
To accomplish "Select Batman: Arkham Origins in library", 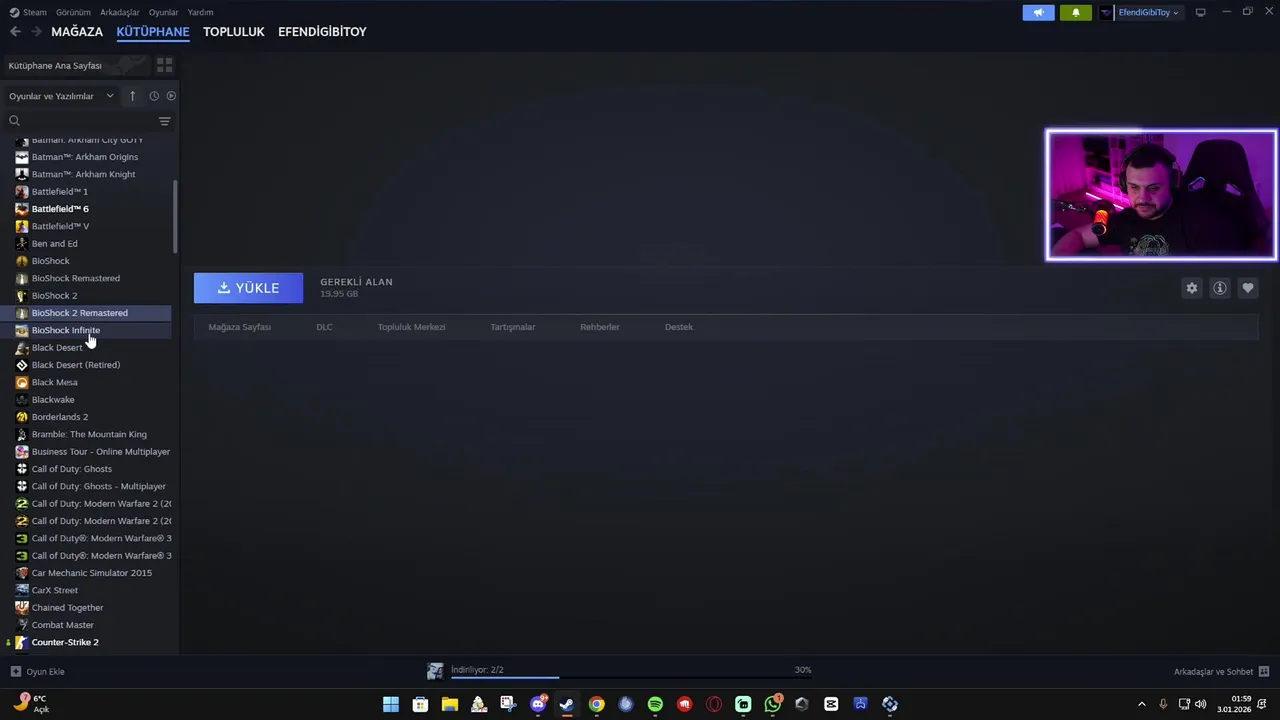I will point(85,157).
